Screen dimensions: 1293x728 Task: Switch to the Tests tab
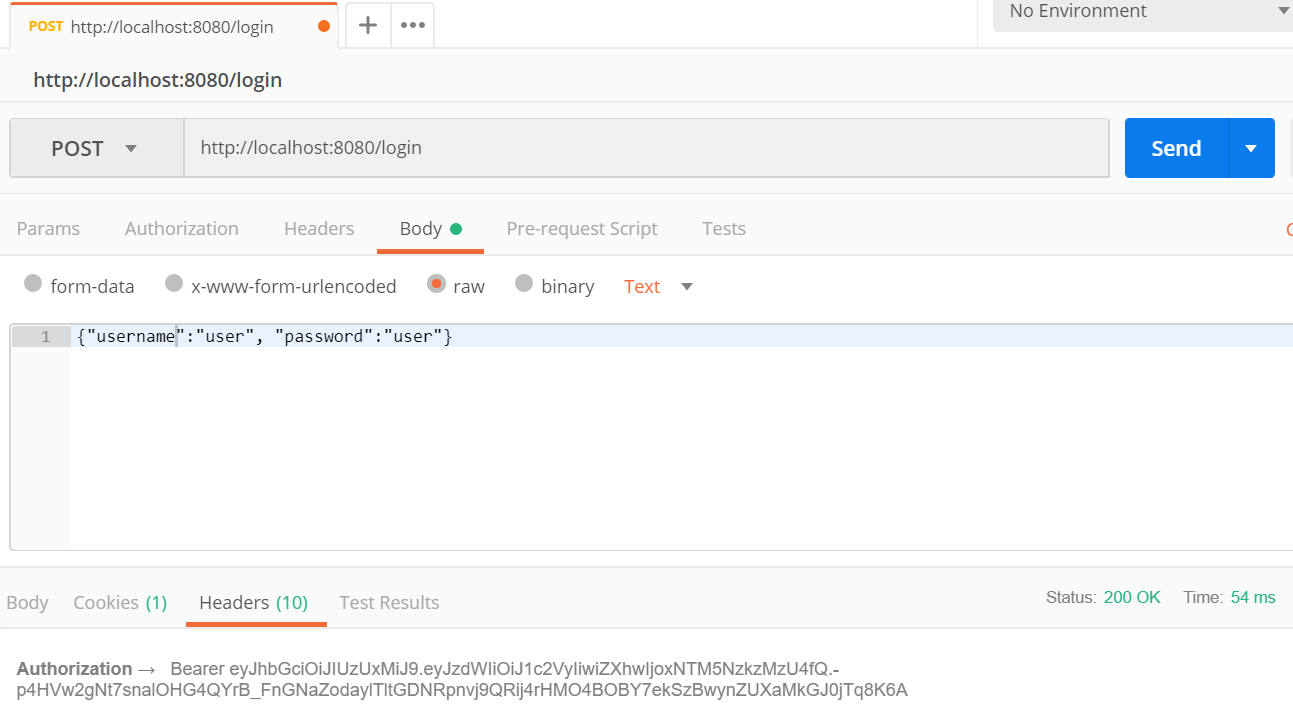click(x=723, y=228)
